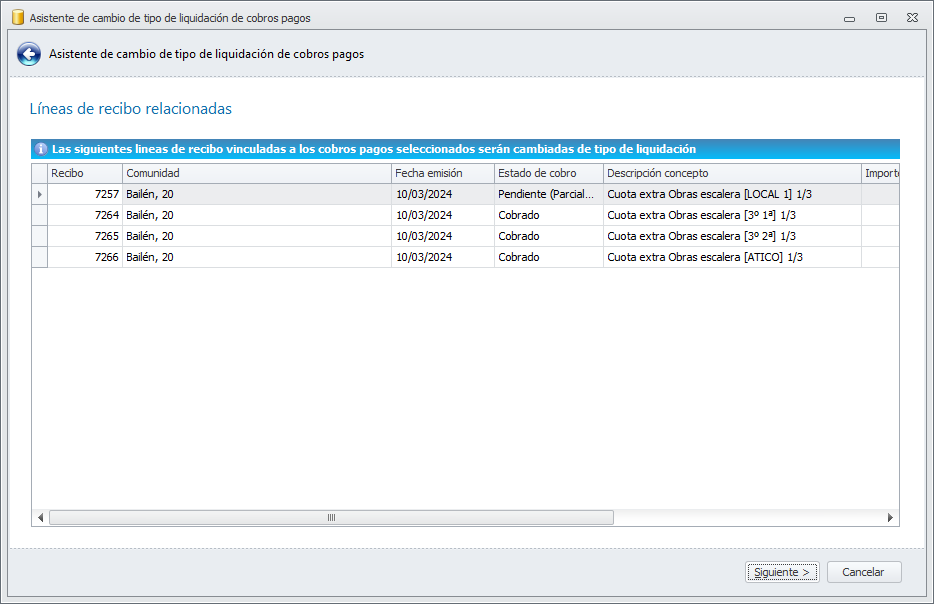Maximize the assistant window
The width and height of the screenshot is (934, 604).
pos(881,18)
